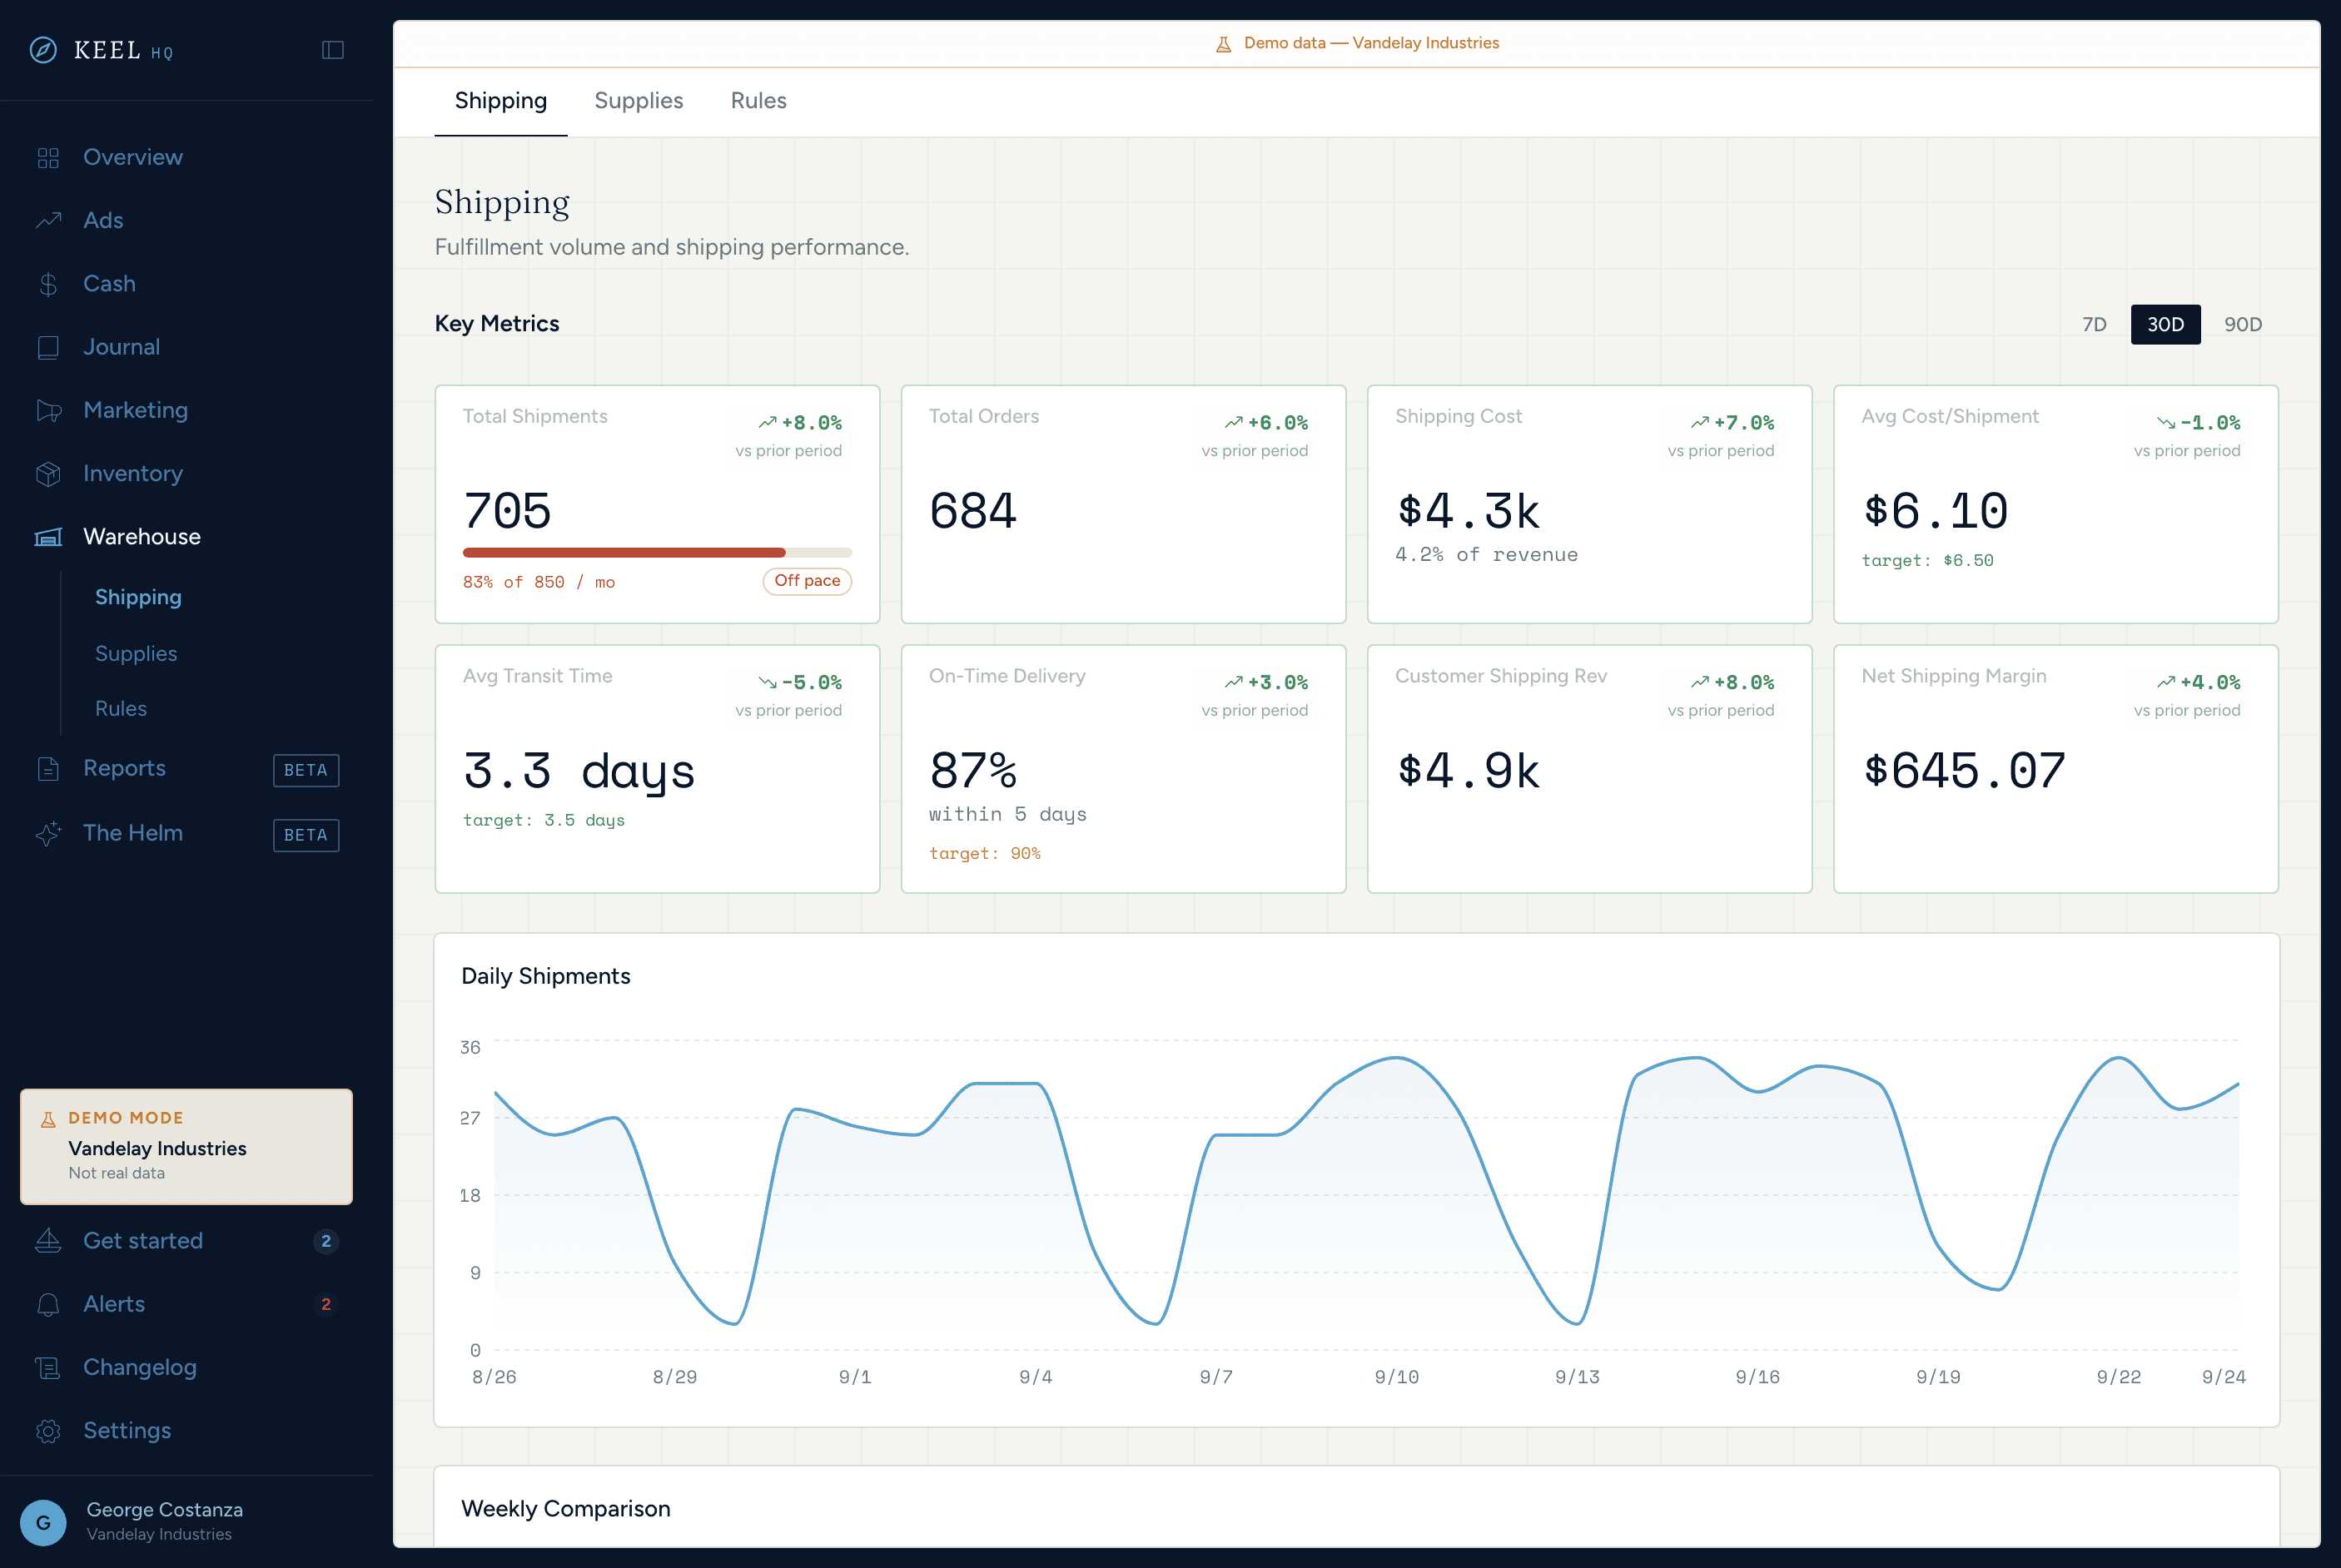This screenshot has height=1568, width=2341.
Task: Open the Demo Mode Vandelay Industries card
Action: 187,1147
